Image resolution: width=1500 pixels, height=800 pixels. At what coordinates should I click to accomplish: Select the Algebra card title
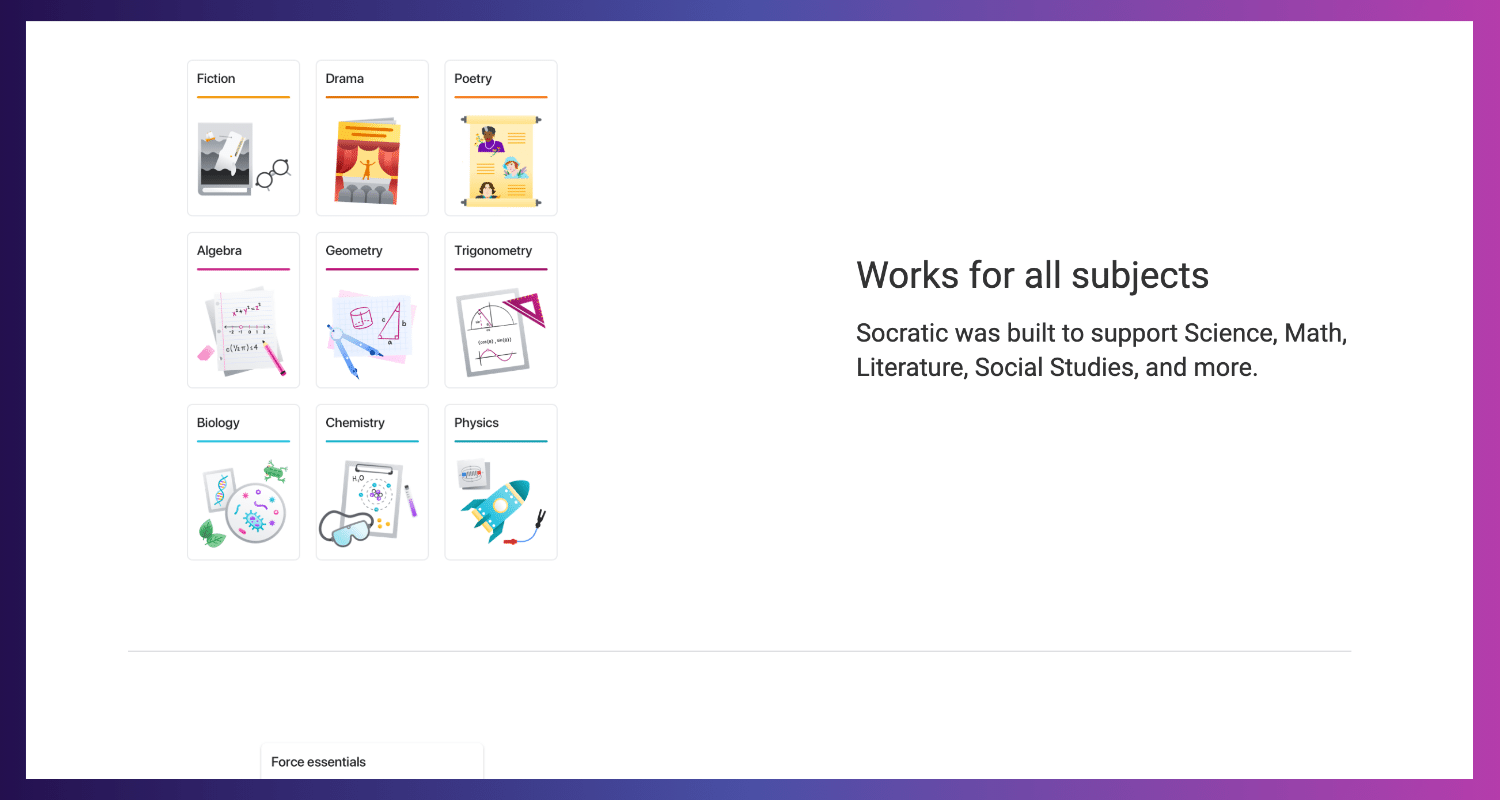(219, 251)
